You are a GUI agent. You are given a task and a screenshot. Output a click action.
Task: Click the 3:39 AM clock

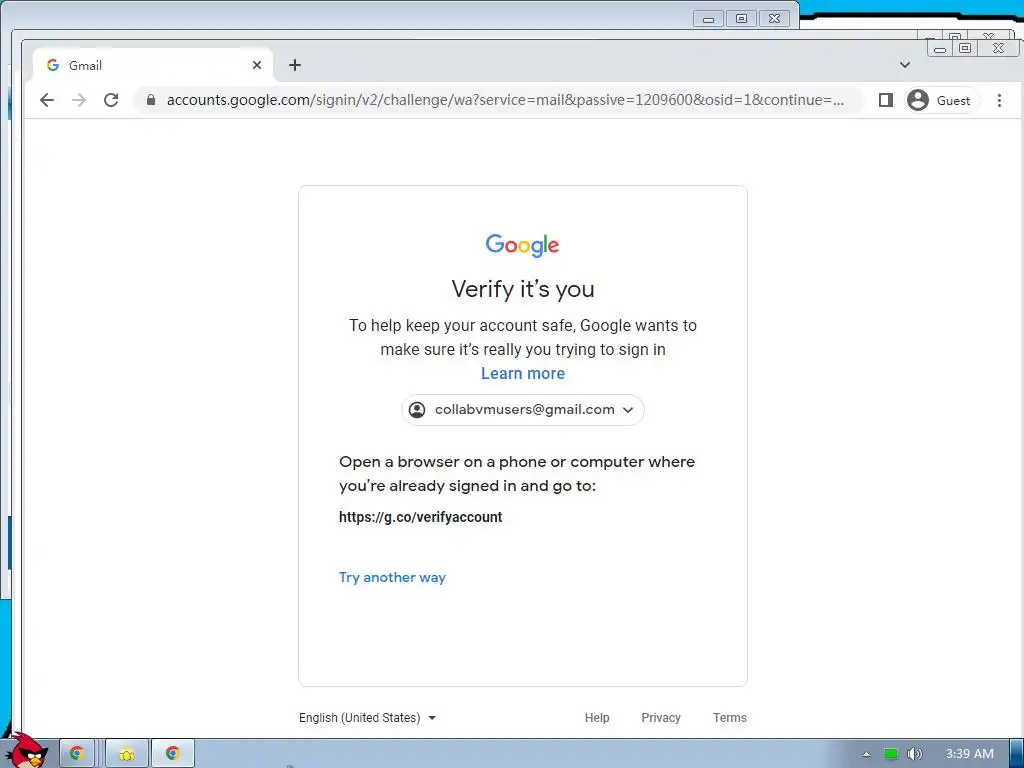pos(969,754)
